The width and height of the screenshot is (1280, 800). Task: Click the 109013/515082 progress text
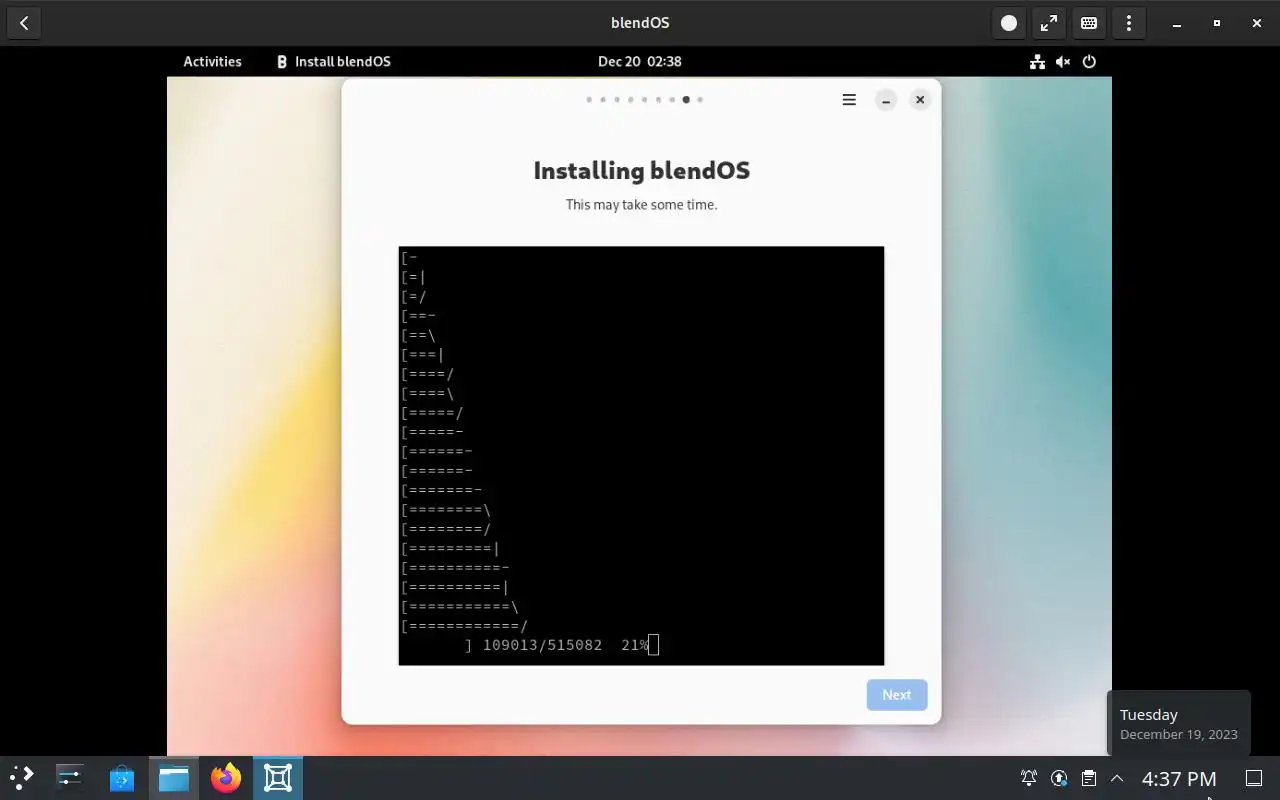542,645
